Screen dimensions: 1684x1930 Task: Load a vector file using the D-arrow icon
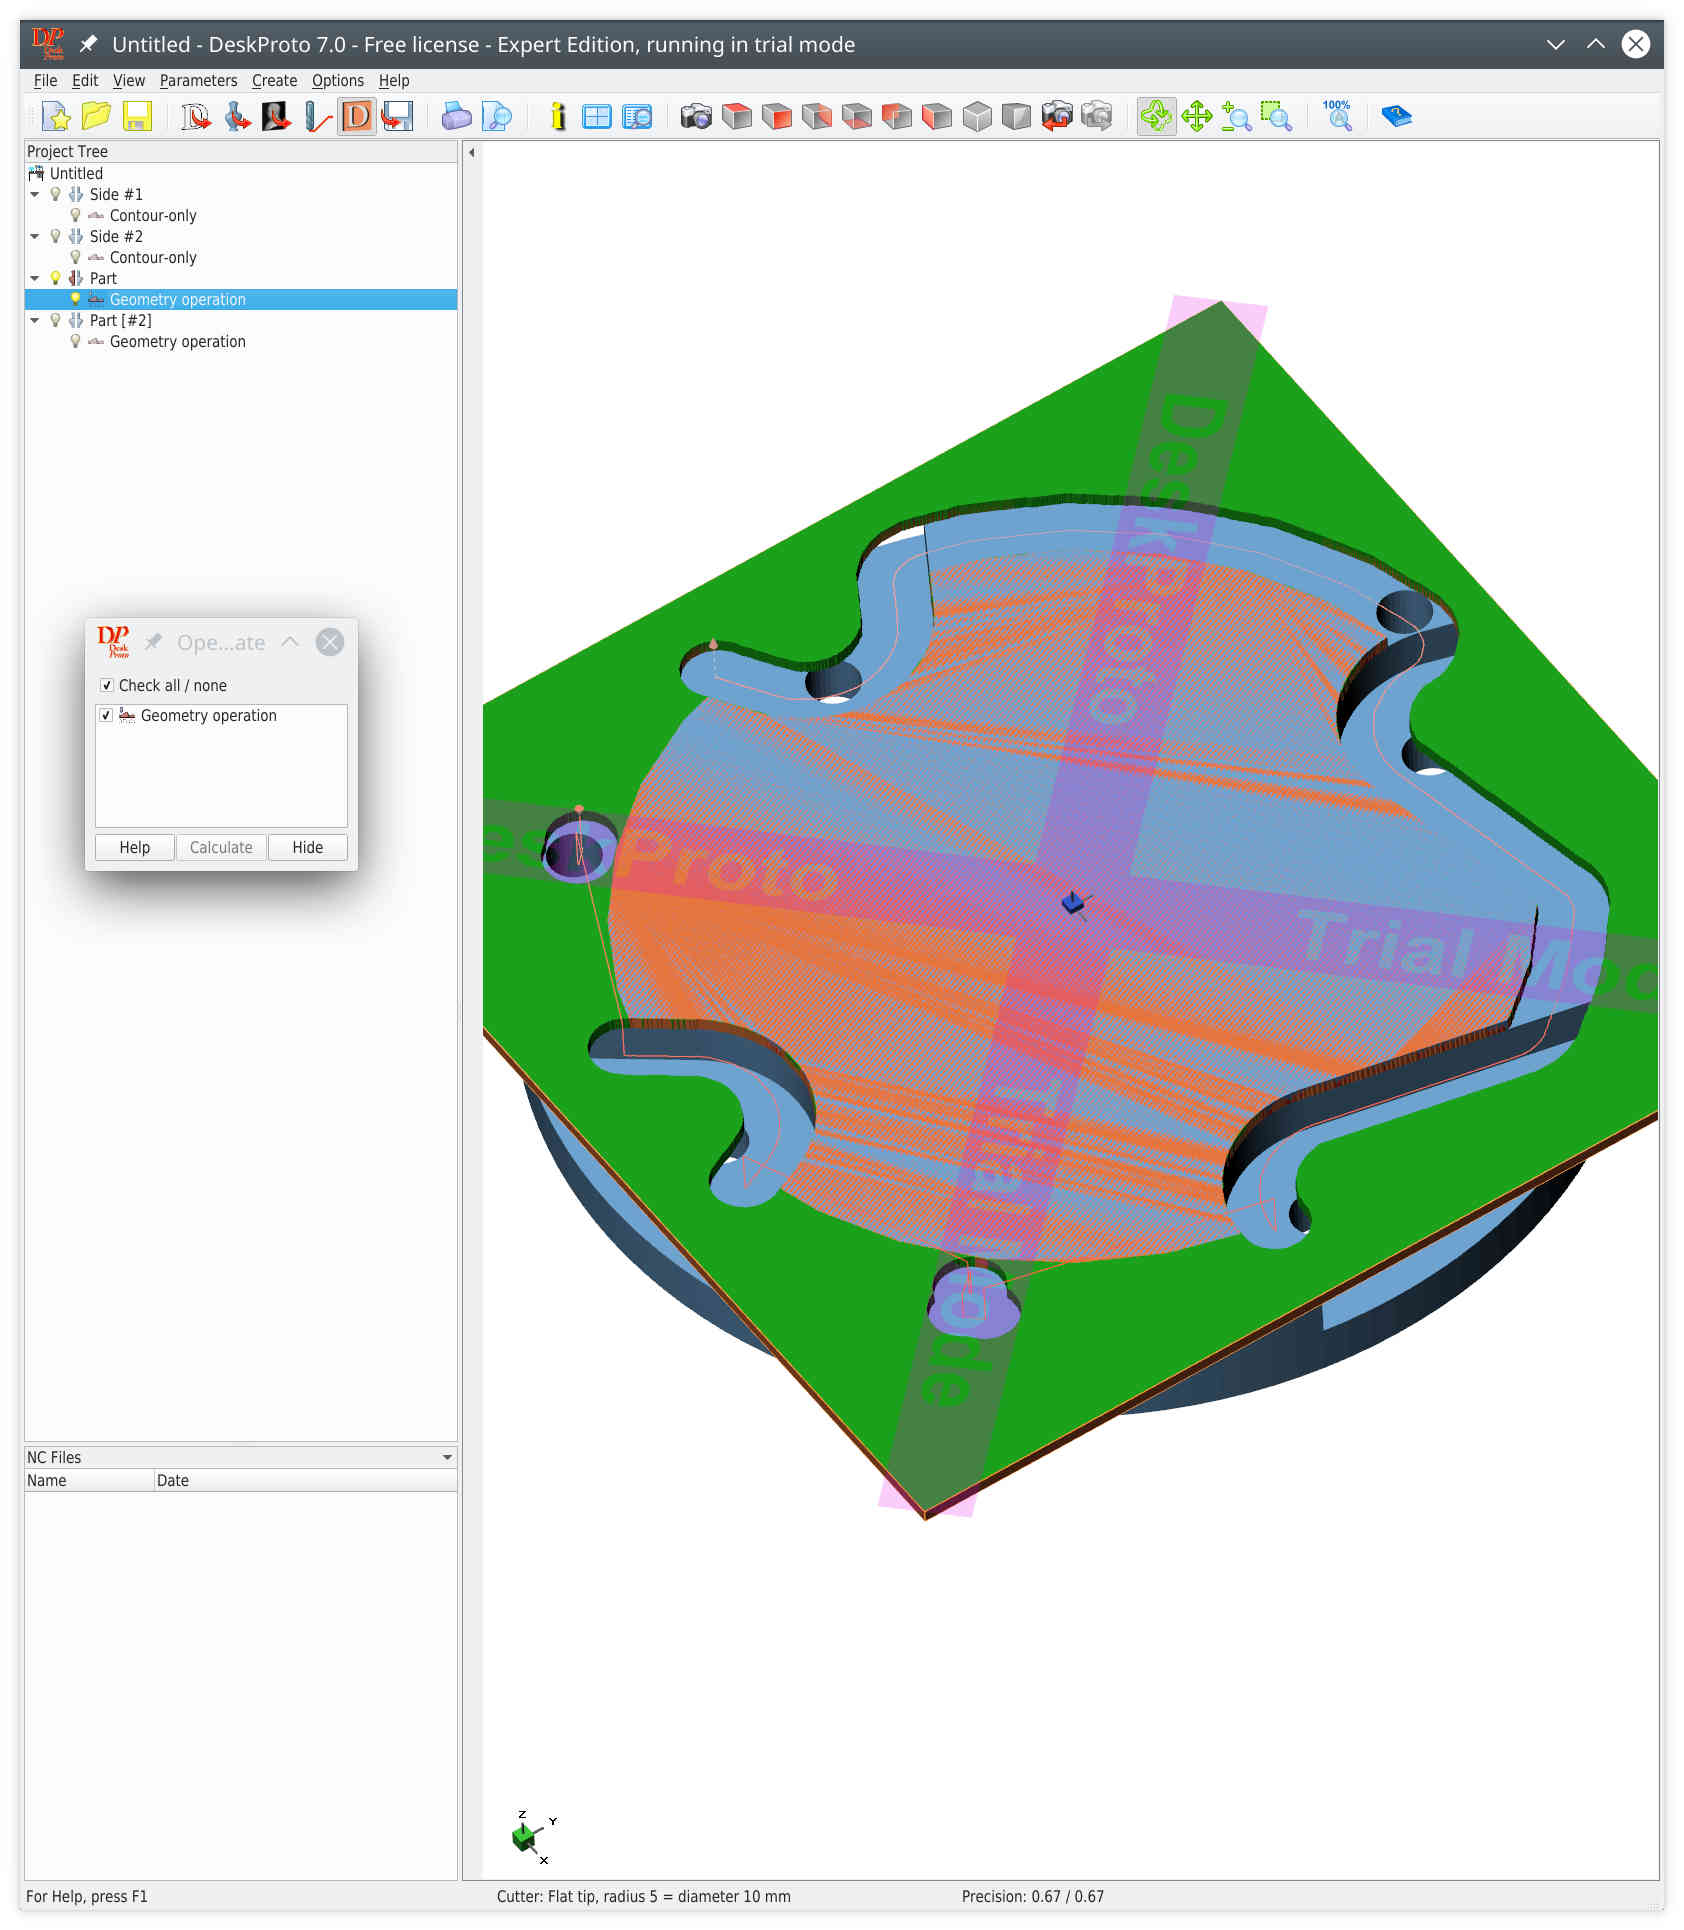[x=196, y=117]
